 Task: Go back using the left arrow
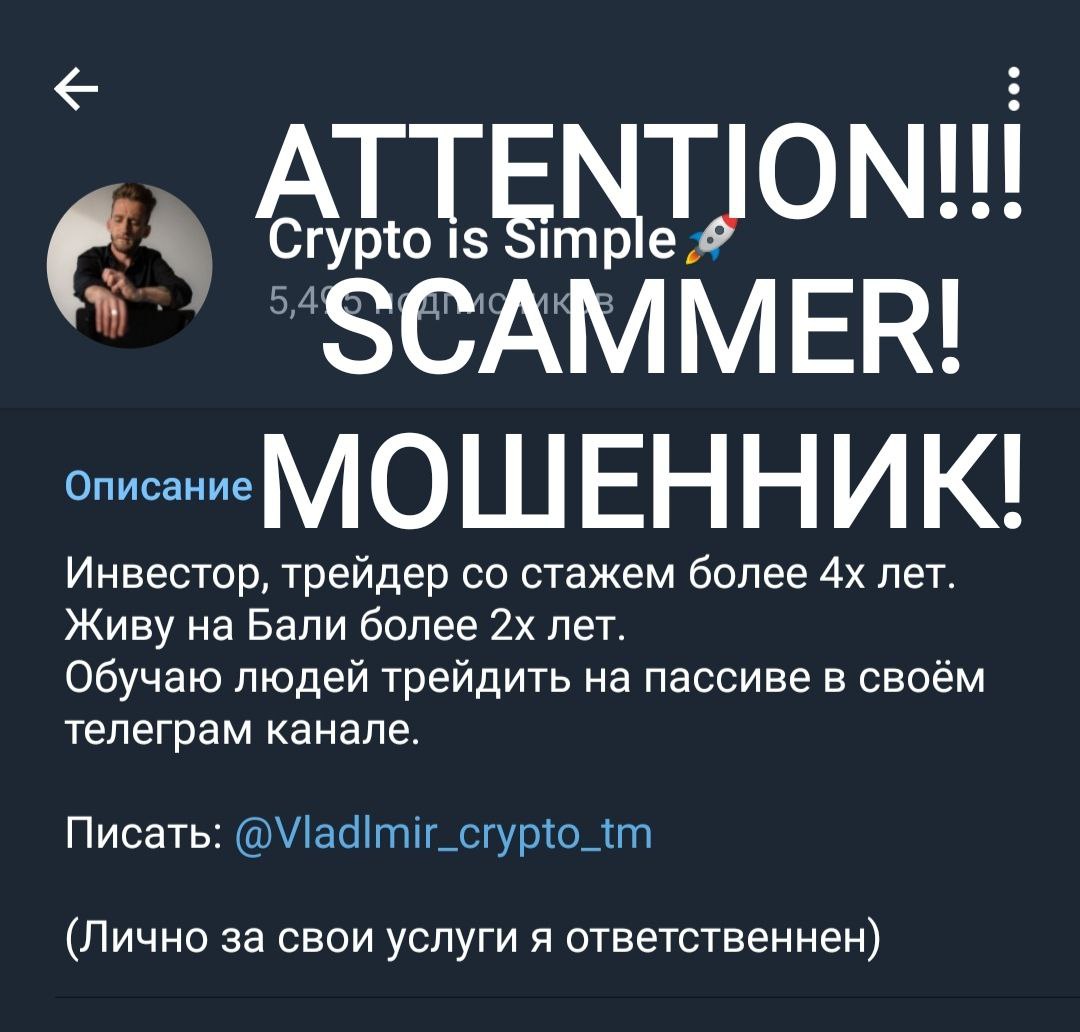(x=76, y=92)
